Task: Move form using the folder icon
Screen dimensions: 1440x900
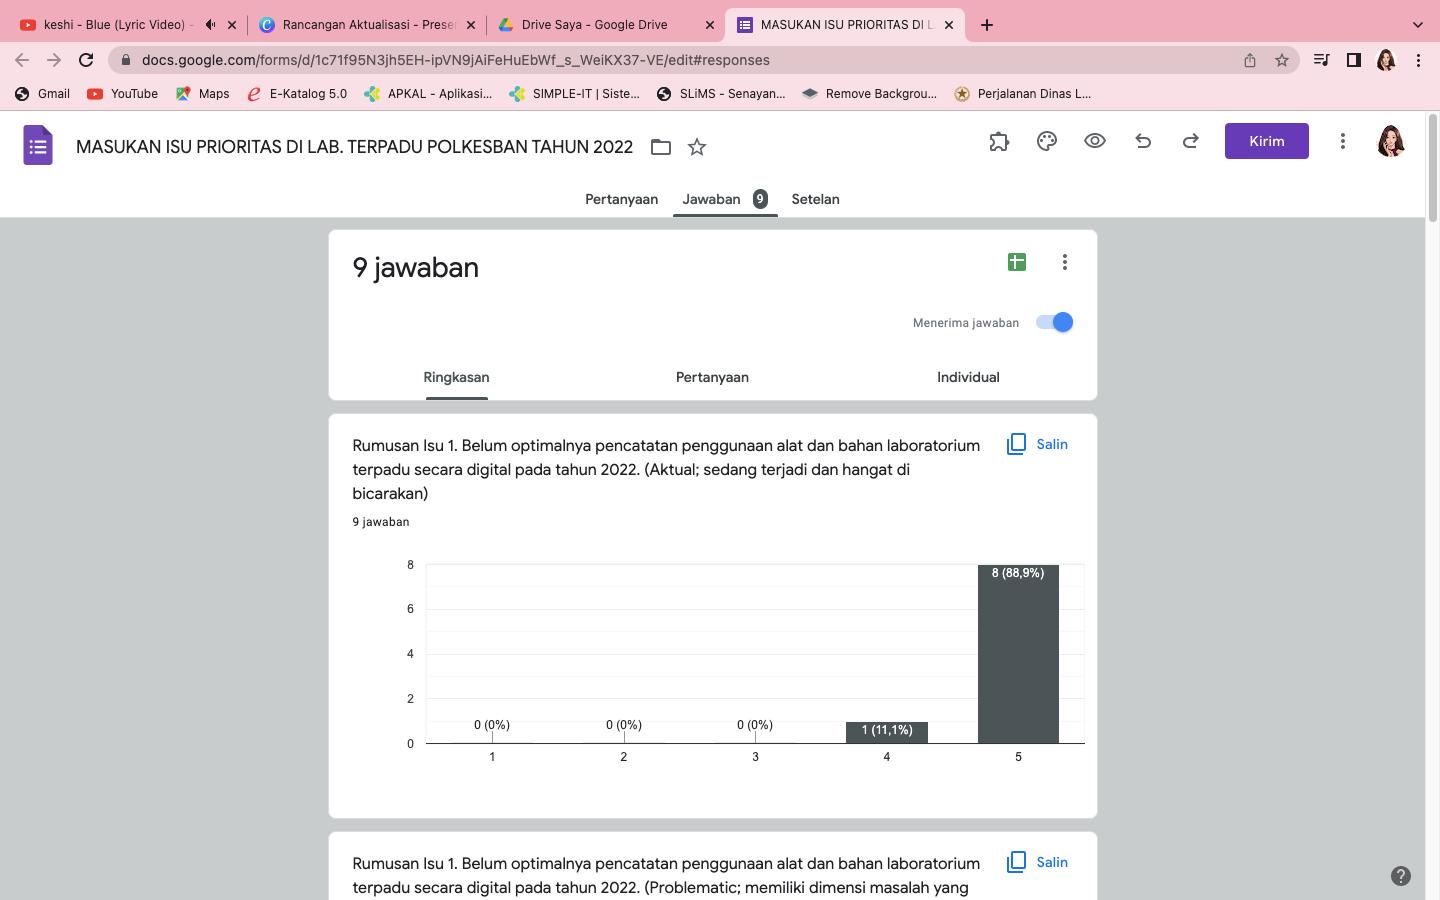Action: (661, 147)
